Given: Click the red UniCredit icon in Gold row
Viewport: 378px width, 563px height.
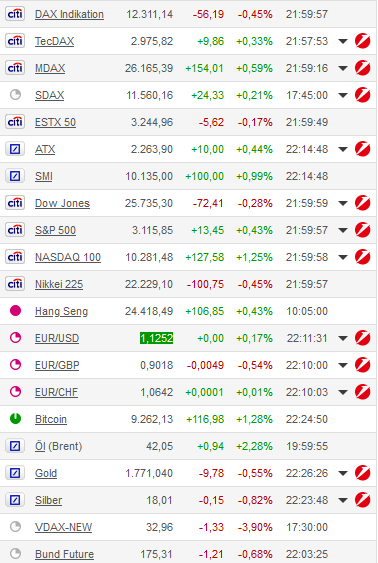Looking at the screenshot, I should point(363,473).
